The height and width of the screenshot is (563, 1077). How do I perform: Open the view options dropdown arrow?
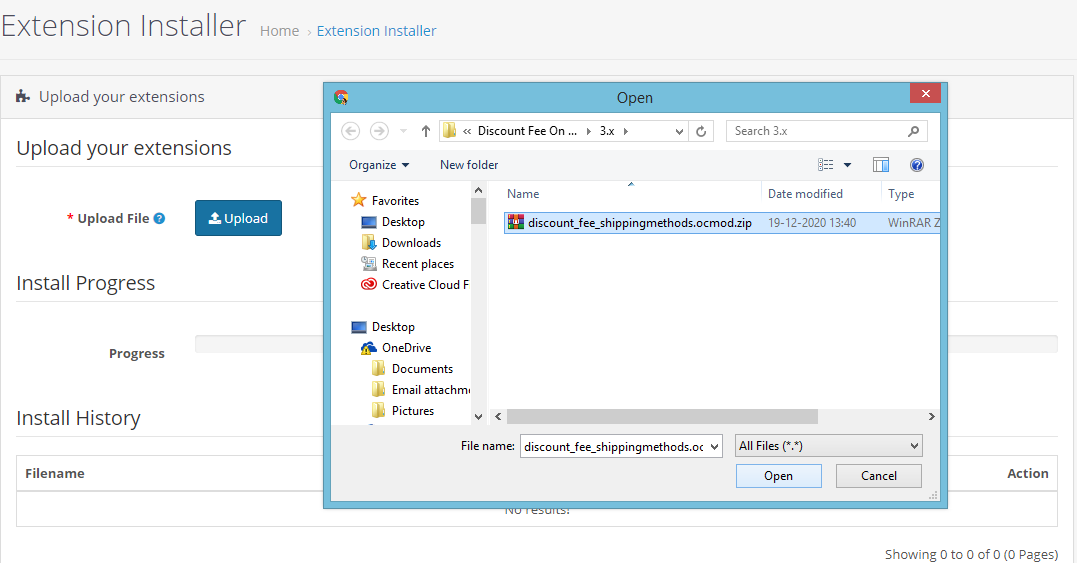click(848, 165)
